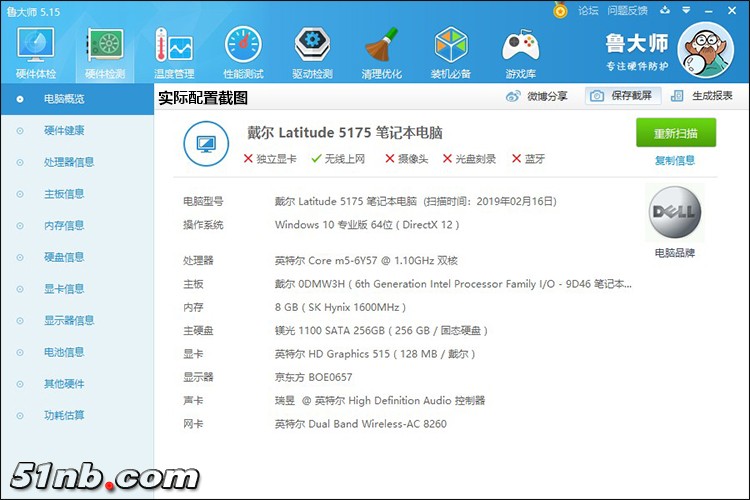This screenshot has height=500, width=750.
Task: Open the 清理优化 broom cleanup icon
Action: (x=381, y=52)
